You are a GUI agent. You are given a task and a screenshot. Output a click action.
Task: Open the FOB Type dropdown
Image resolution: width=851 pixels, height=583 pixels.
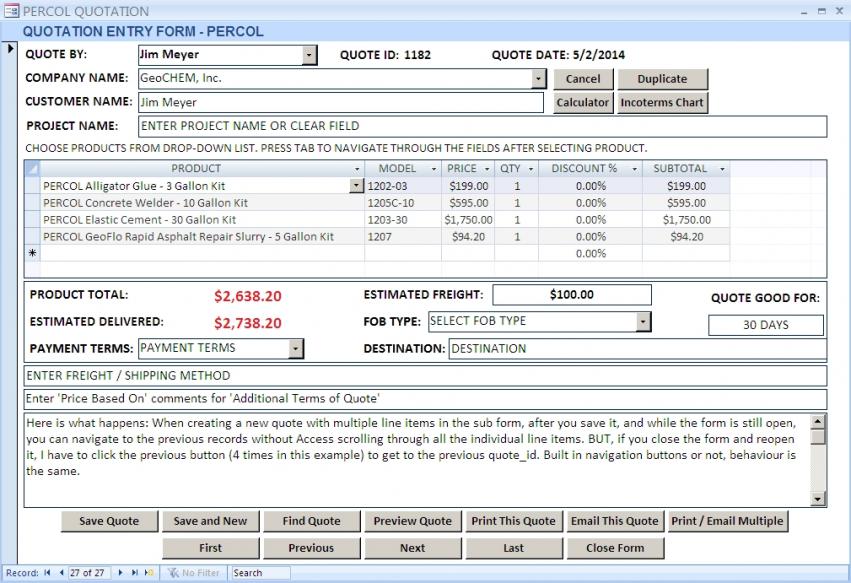pyautogui.click(x=643, y=321)
